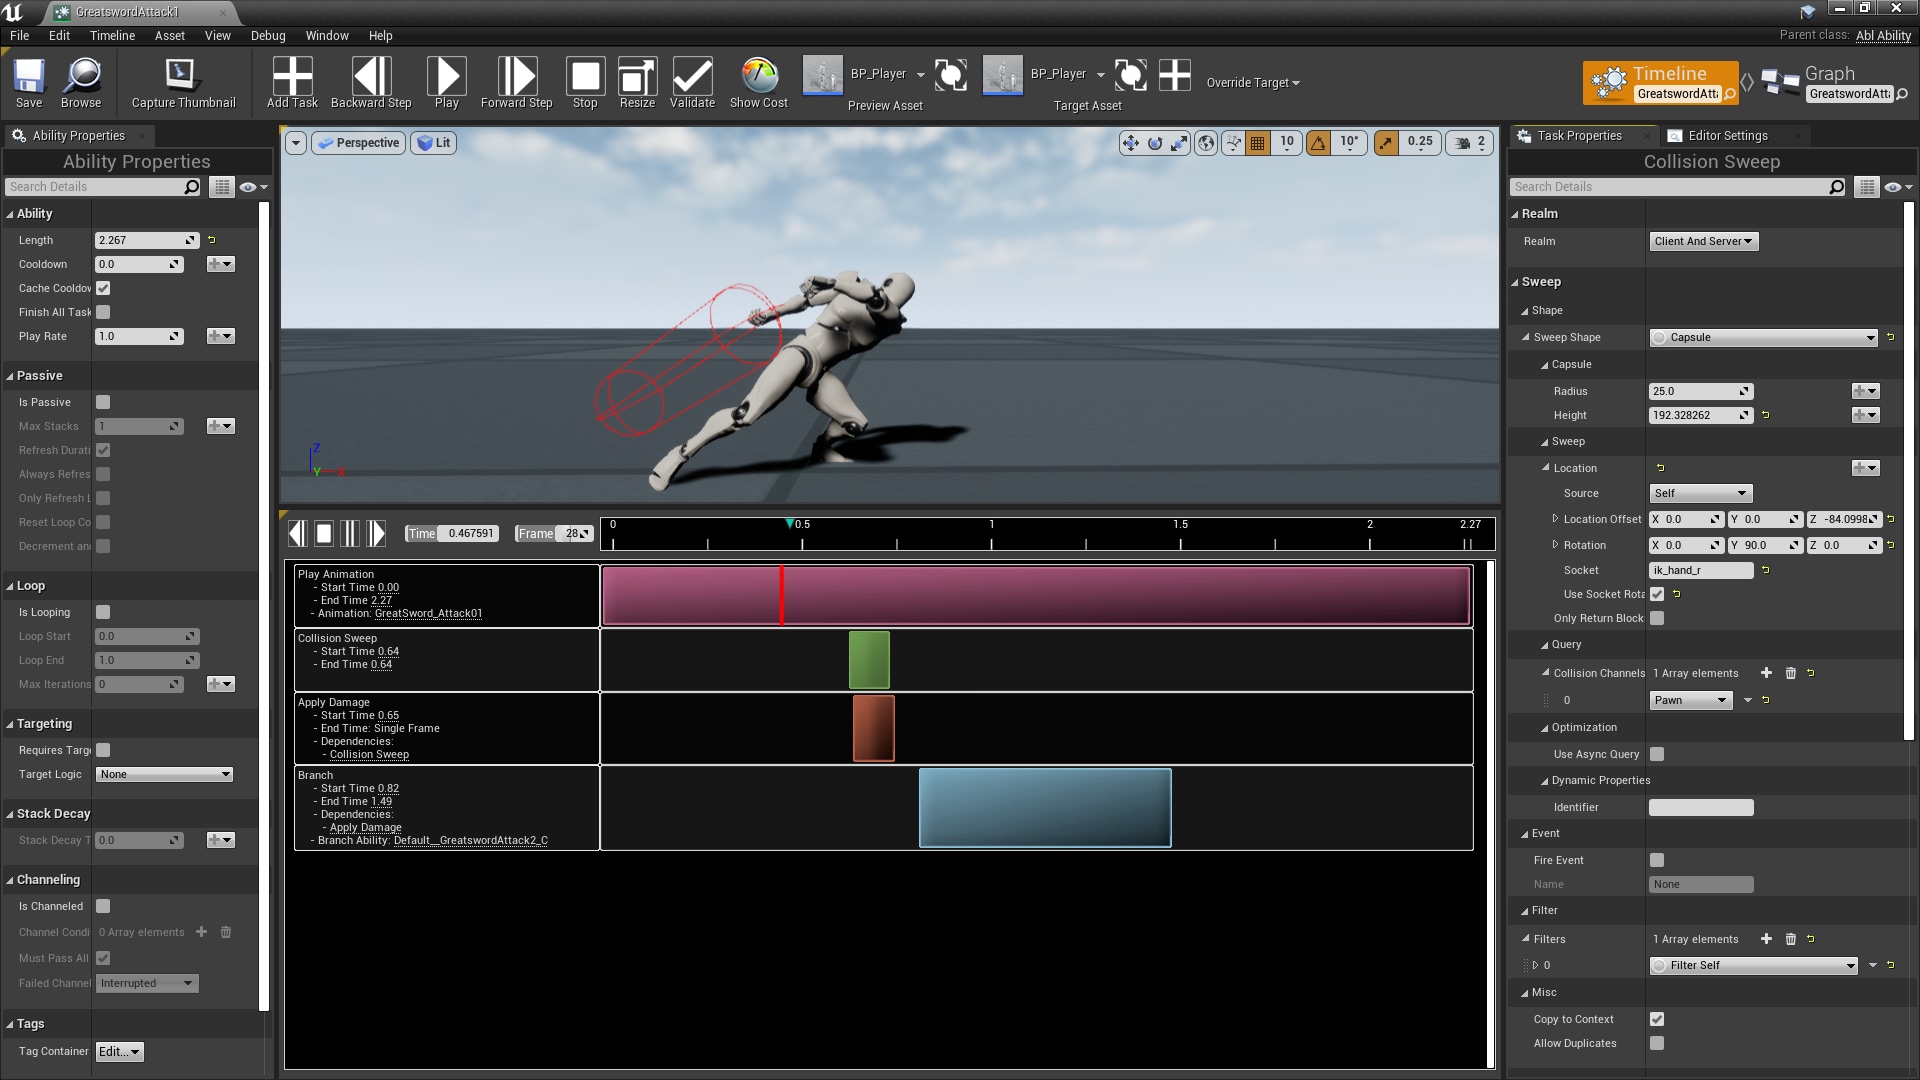Expand the Sweep Shape dropdown
The width and height of the screenshot is (1920, 1080).
tap(1767, 336)
